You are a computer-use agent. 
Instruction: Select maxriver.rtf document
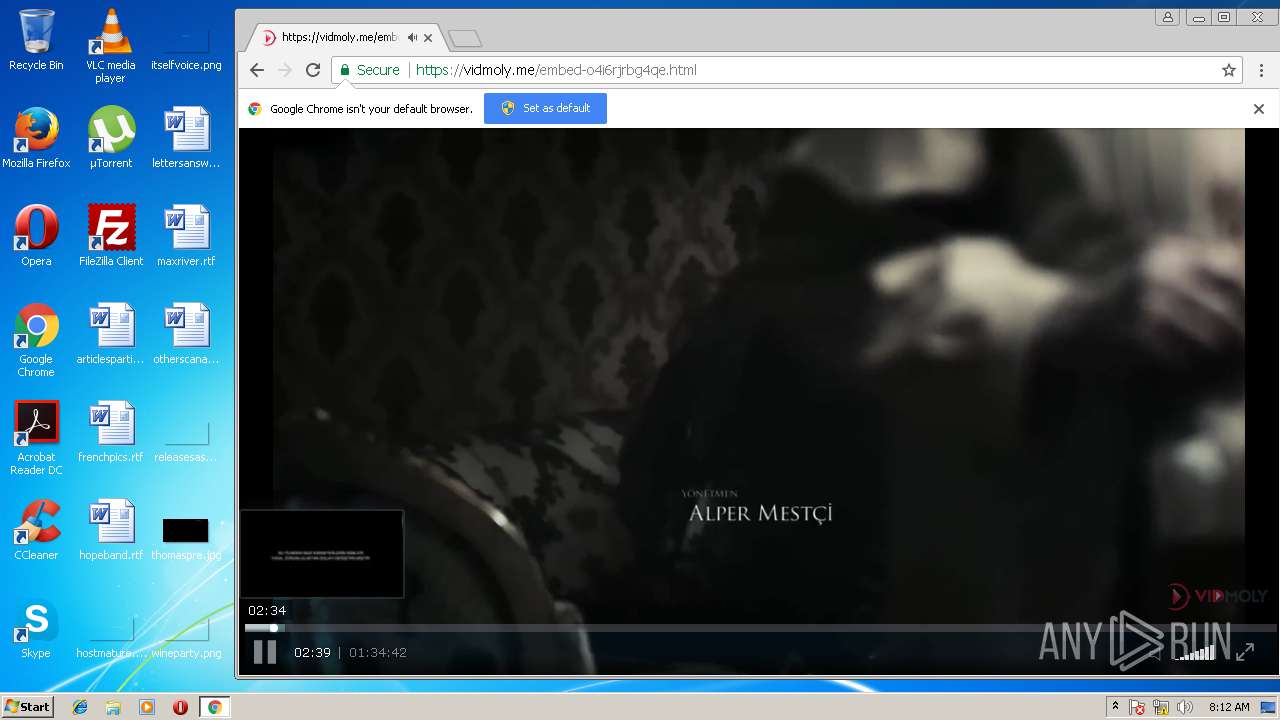click(186, 235)
